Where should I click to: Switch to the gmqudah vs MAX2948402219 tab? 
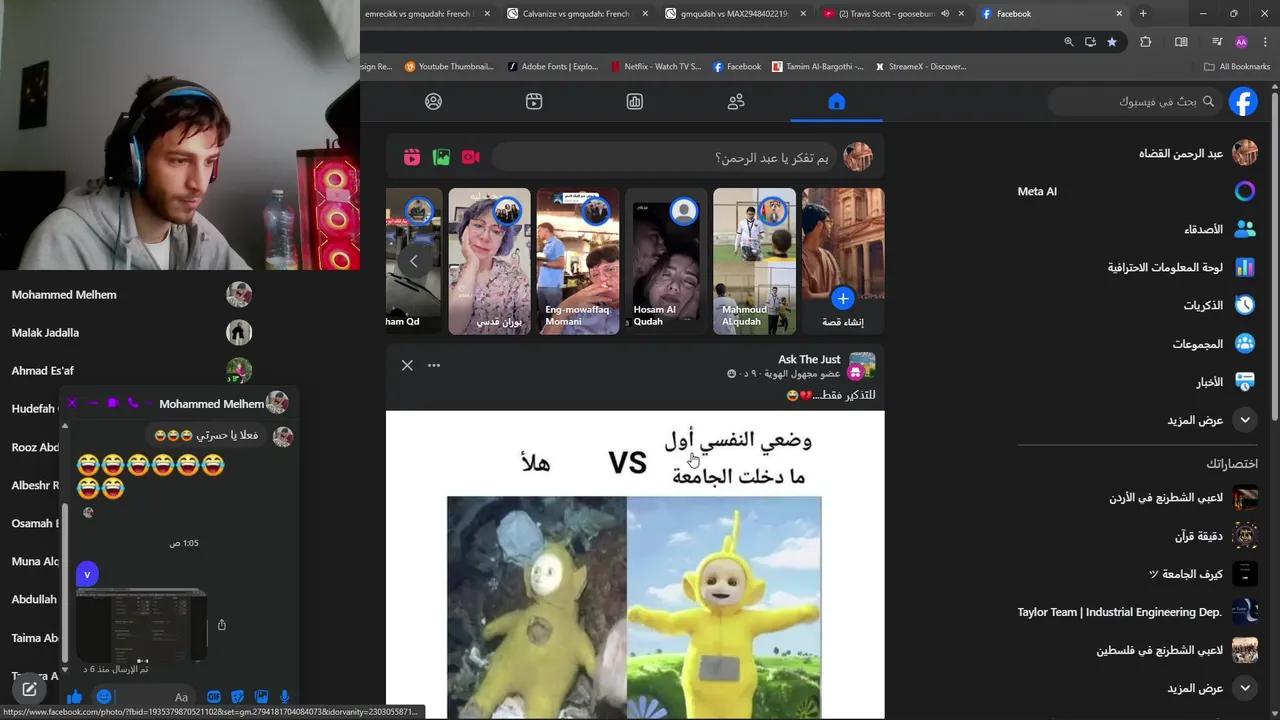click(735, 14)
